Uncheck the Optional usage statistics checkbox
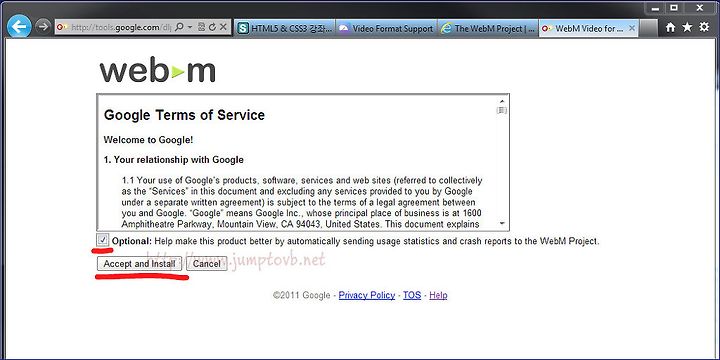 (x=103, y=240)
